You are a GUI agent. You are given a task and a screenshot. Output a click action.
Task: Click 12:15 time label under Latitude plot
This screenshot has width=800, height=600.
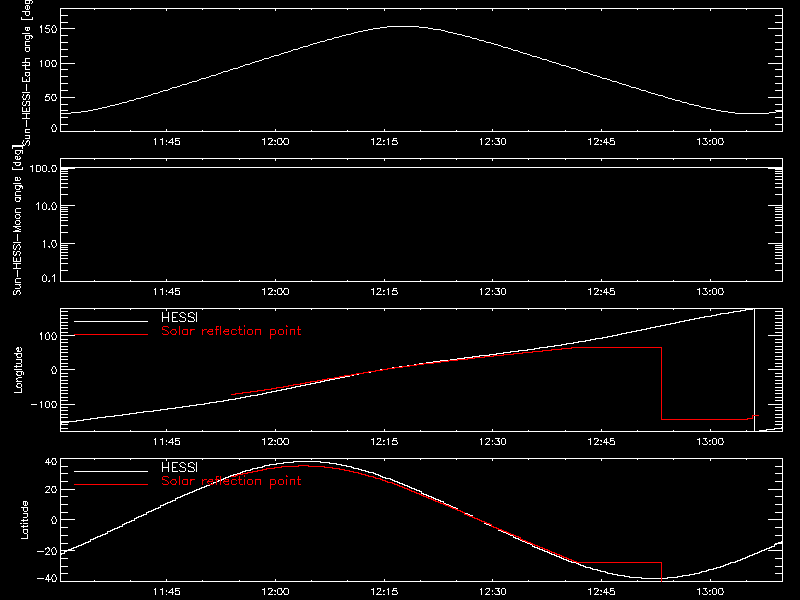coord(384,592)
